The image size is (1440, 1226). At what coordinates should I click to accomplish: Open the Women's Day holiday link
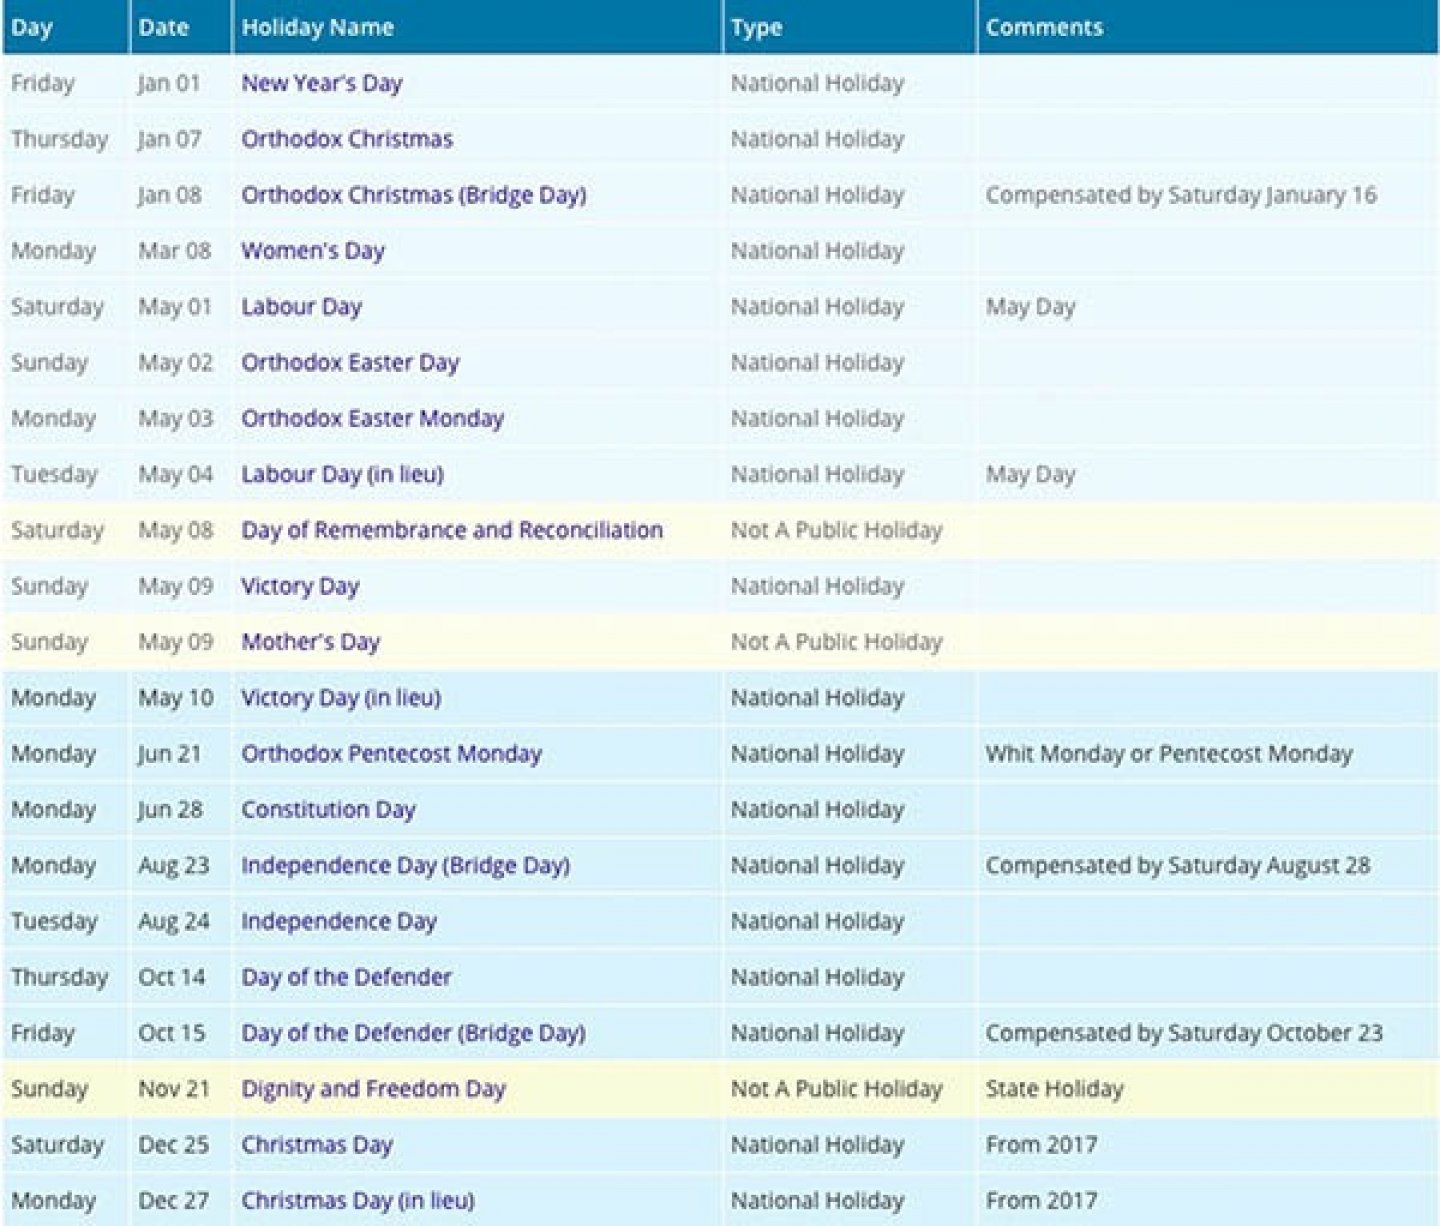coord(312,252)
